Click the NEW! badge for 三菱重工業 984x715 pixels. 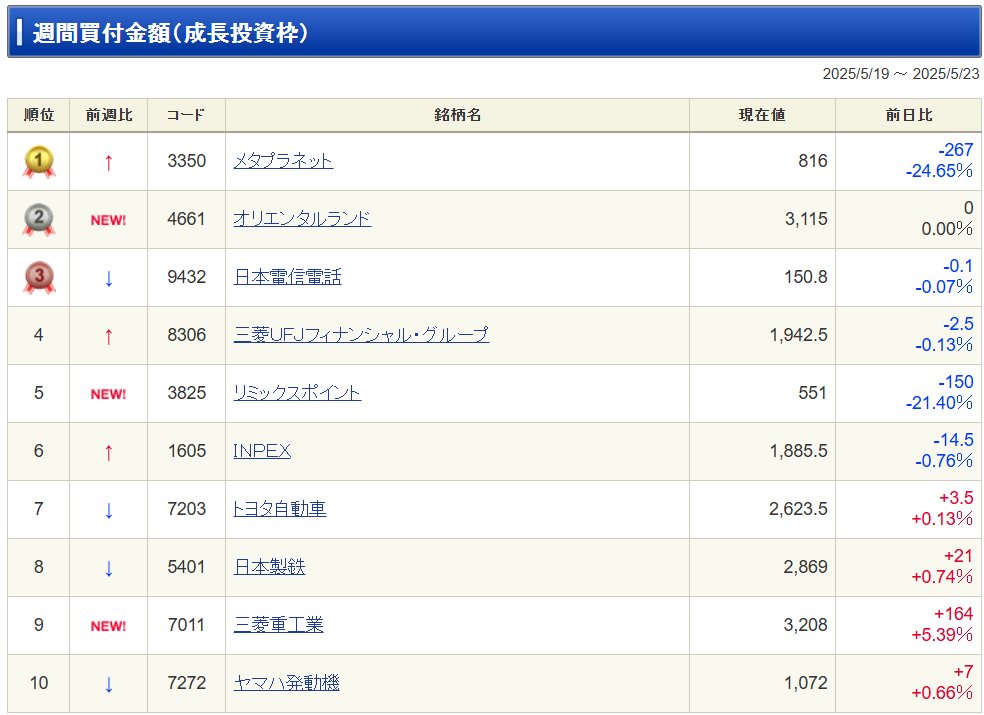[x=109, y=626]
